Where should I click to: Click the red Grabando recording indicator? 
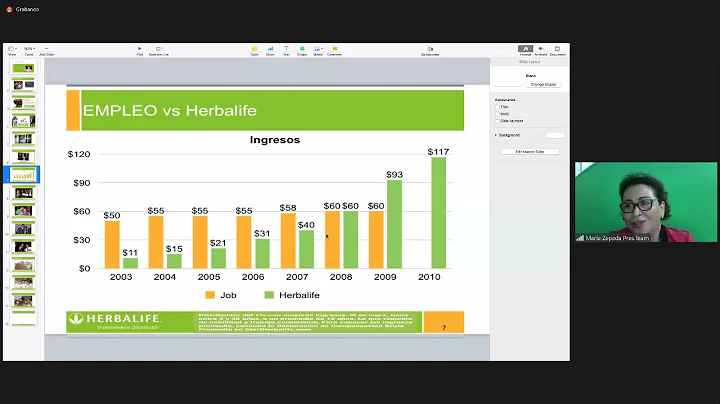click(9, 9)
